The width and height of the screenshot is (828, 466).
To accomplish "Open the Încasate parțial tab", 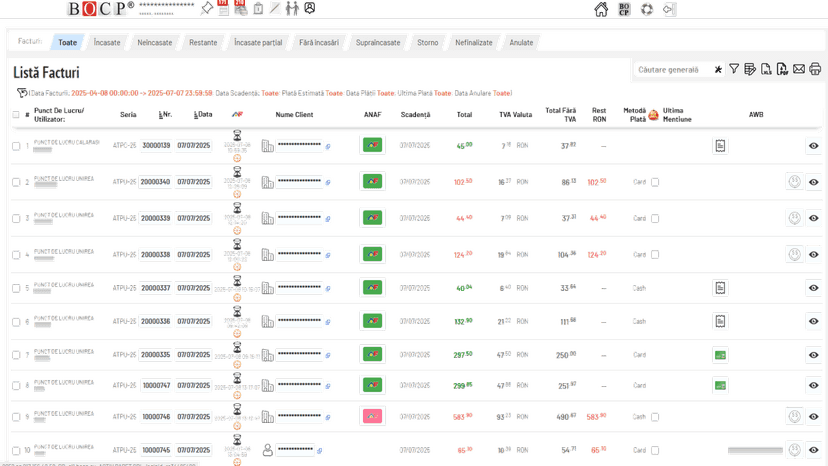I will [258, 42].
